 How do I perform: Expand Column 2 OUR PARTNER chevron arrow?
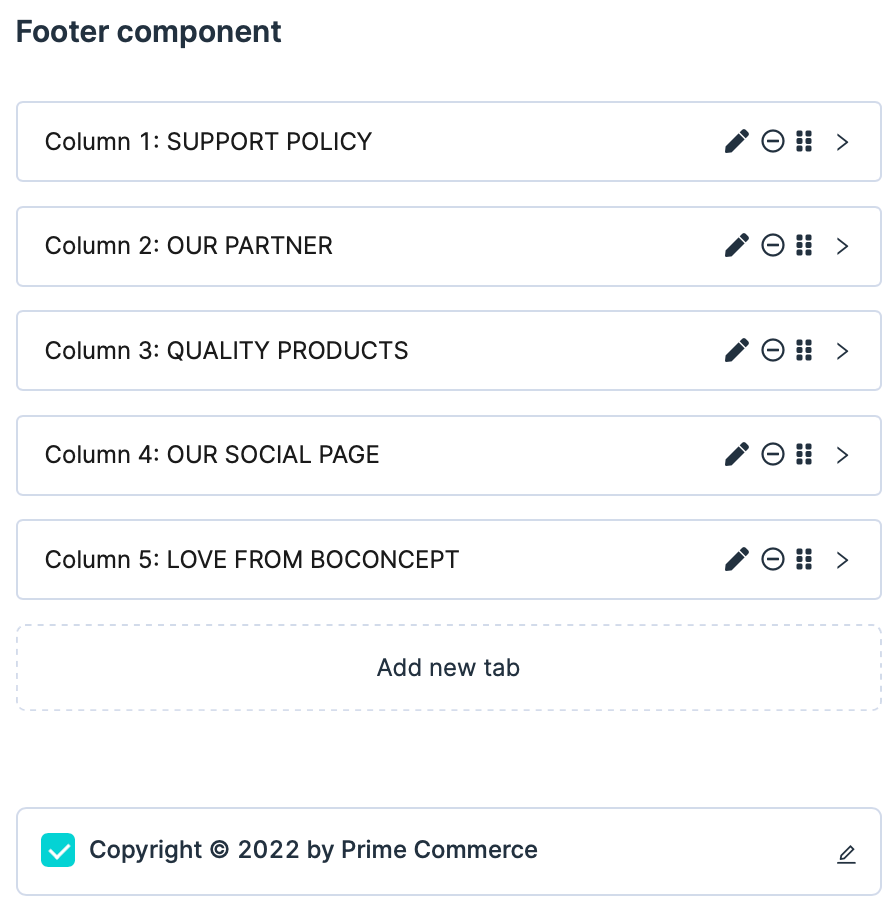coord(842,246)
